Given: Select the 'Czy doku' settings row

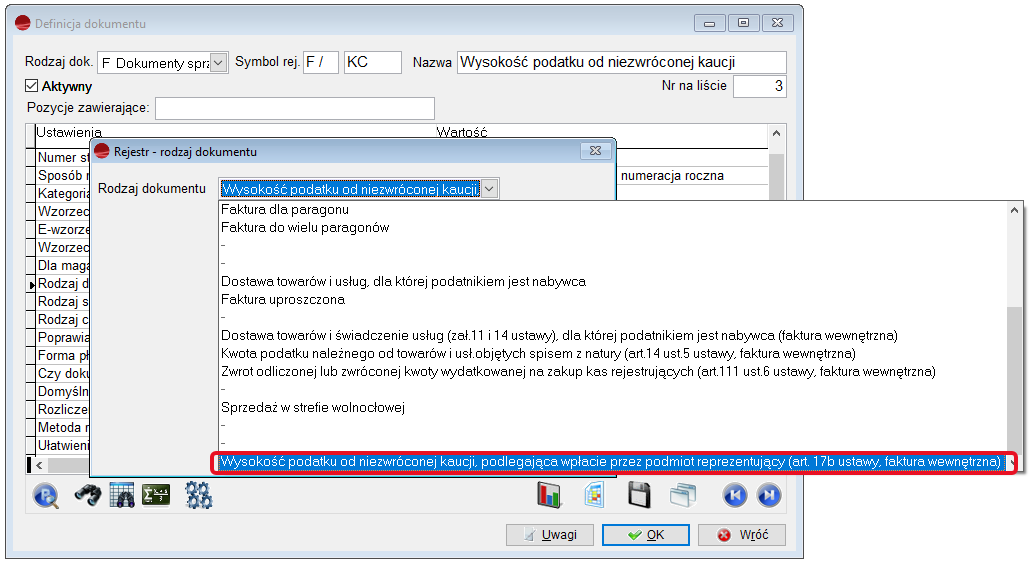Looking at the screenshot, I should pyautogui.click(x=62, y=374).
